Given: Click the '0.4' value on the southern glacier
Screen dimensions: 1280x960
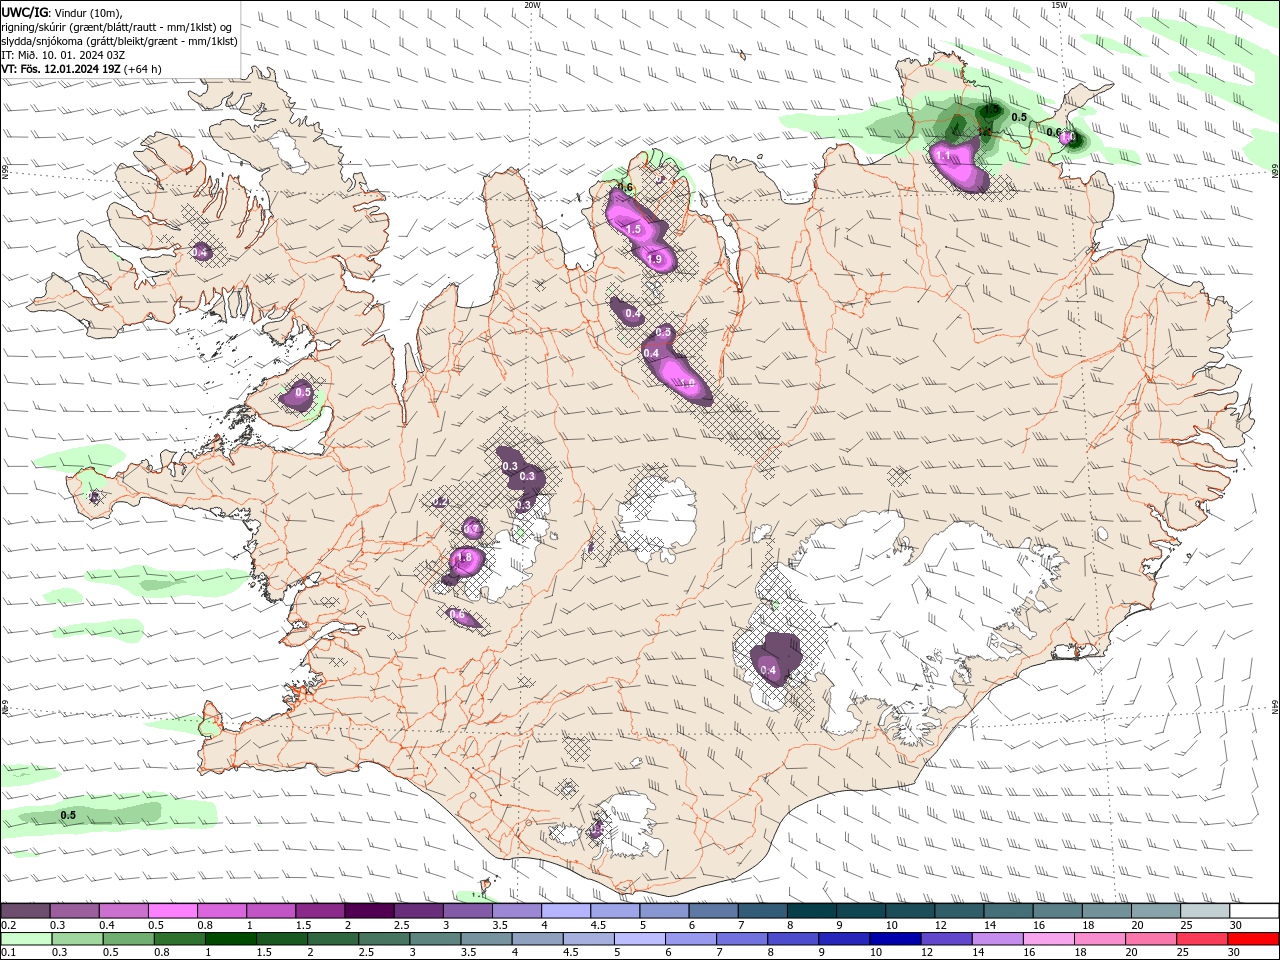Looking at the screenshot, I should tap(768, 670).
